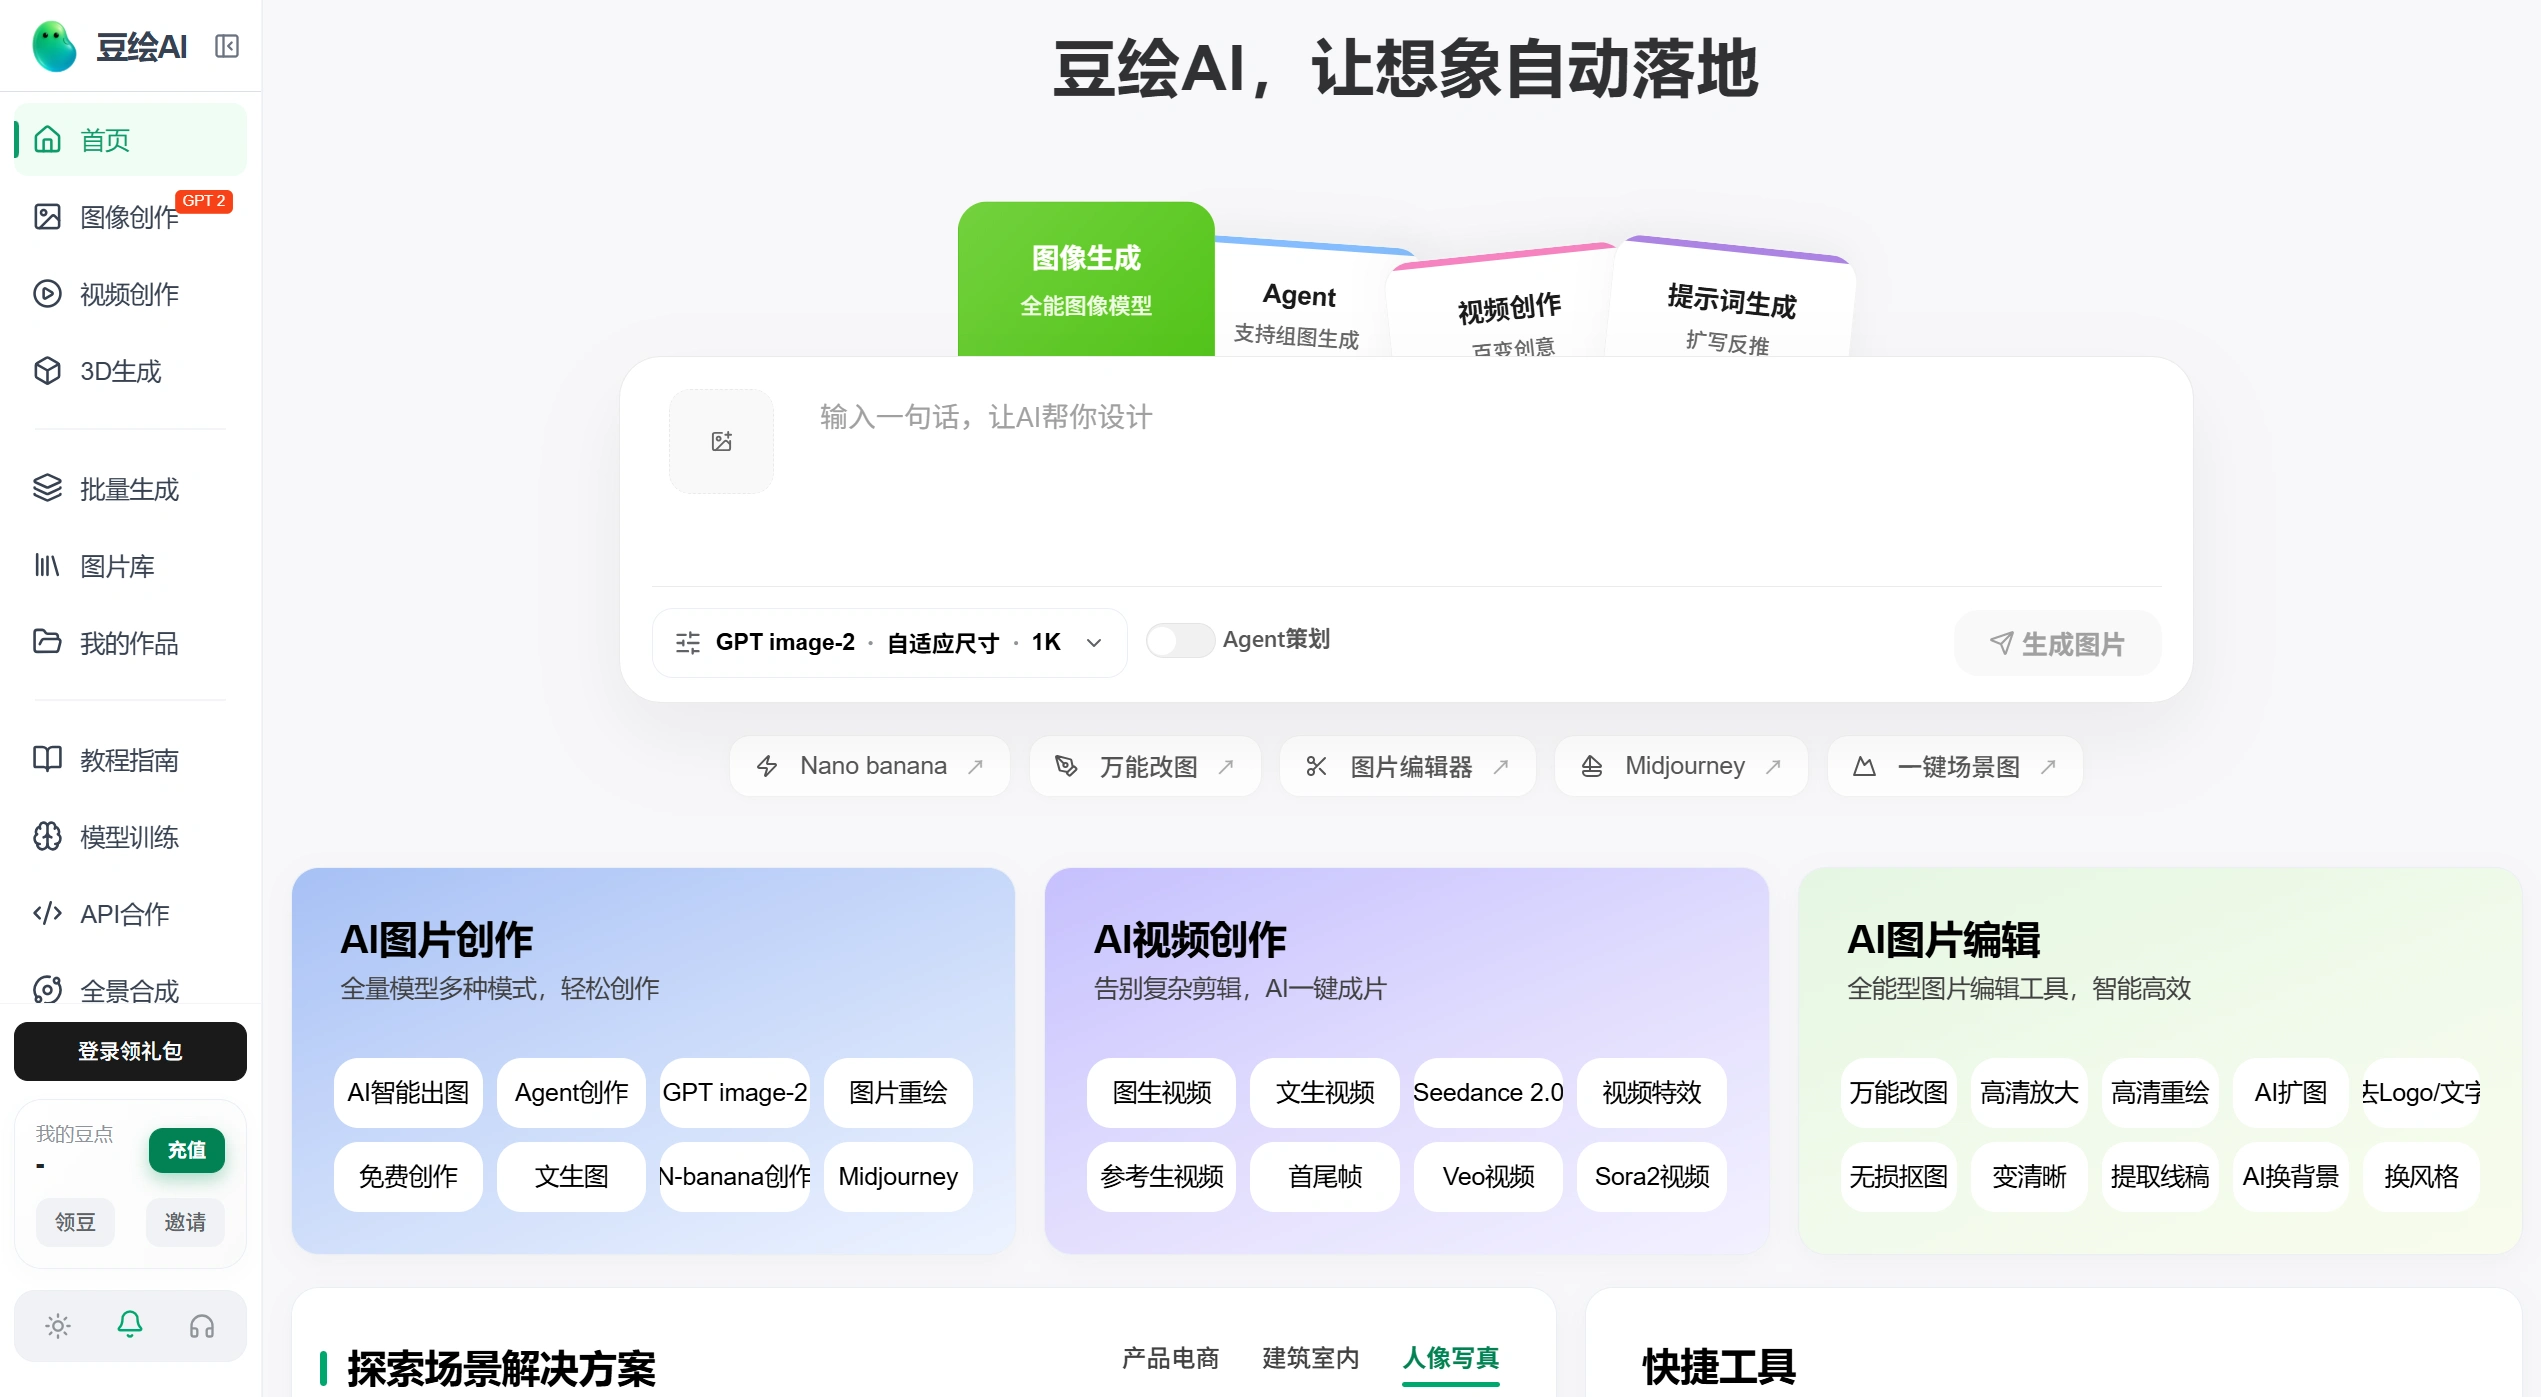This screenshot has height=1397, width=2541.
Task: Select the 图像生成 tab card
Action: pos(1086,279)
